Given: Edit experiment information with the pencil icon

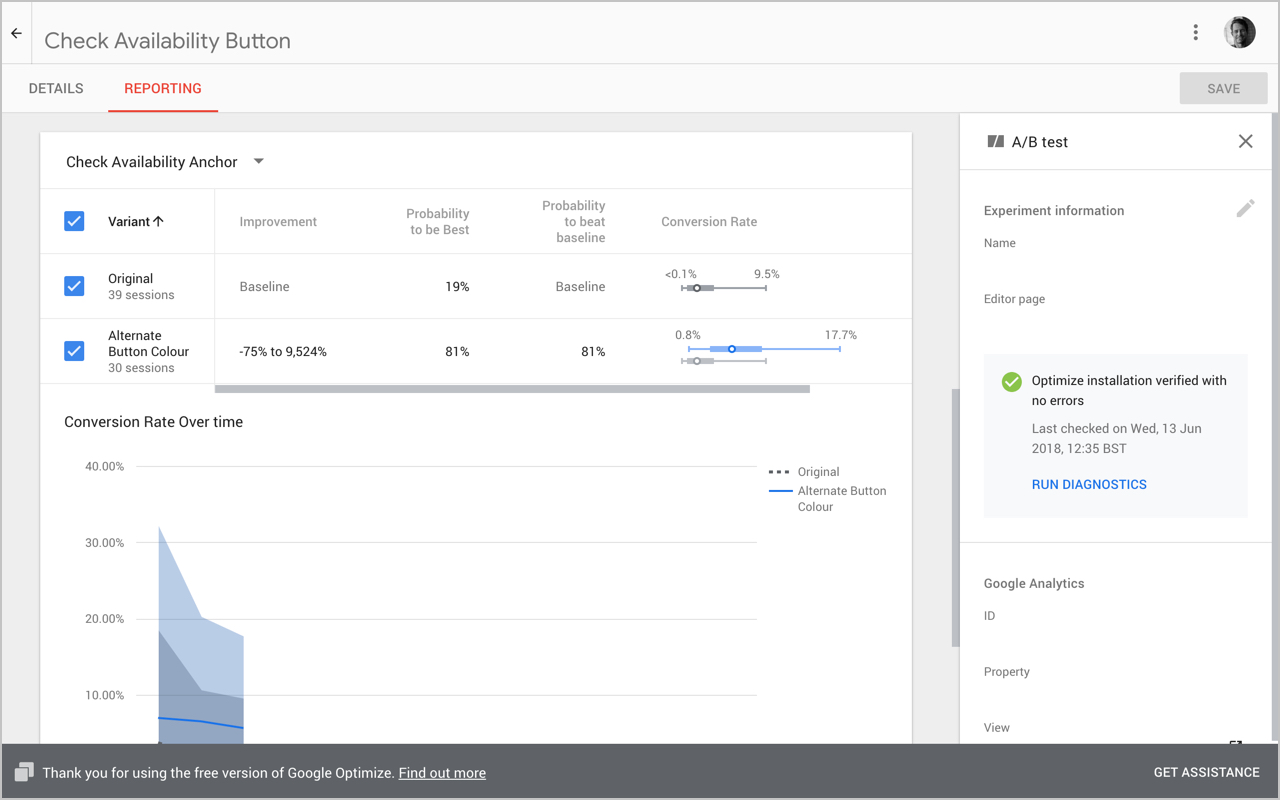Looking at the screenshot, I should coord(1245,208).
